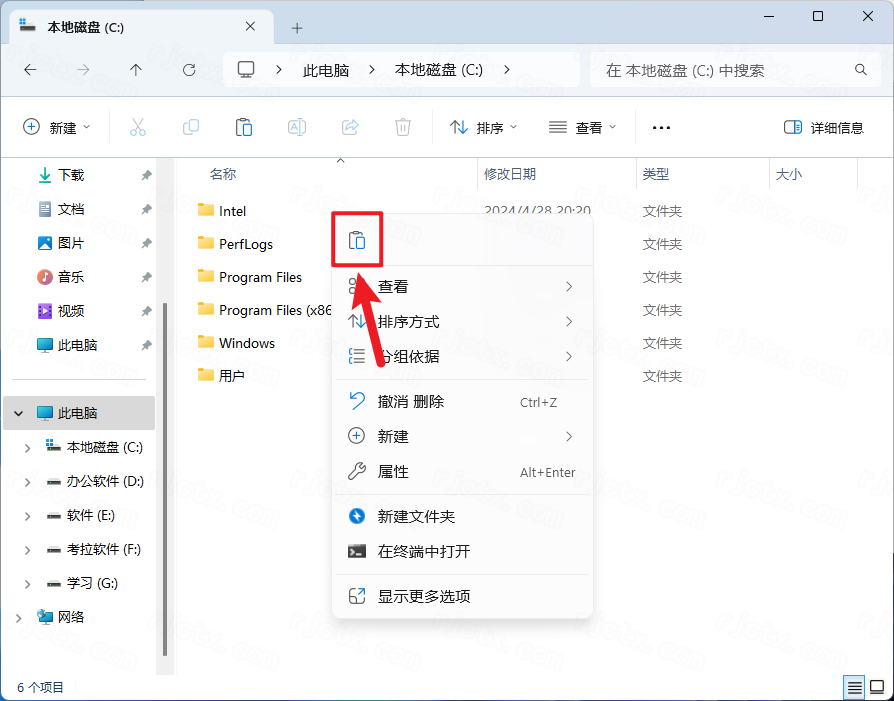This screenshot has height=701, width=894.
Task: Unpin 下载 via its pin icon
Action: [x=147, y=175]
